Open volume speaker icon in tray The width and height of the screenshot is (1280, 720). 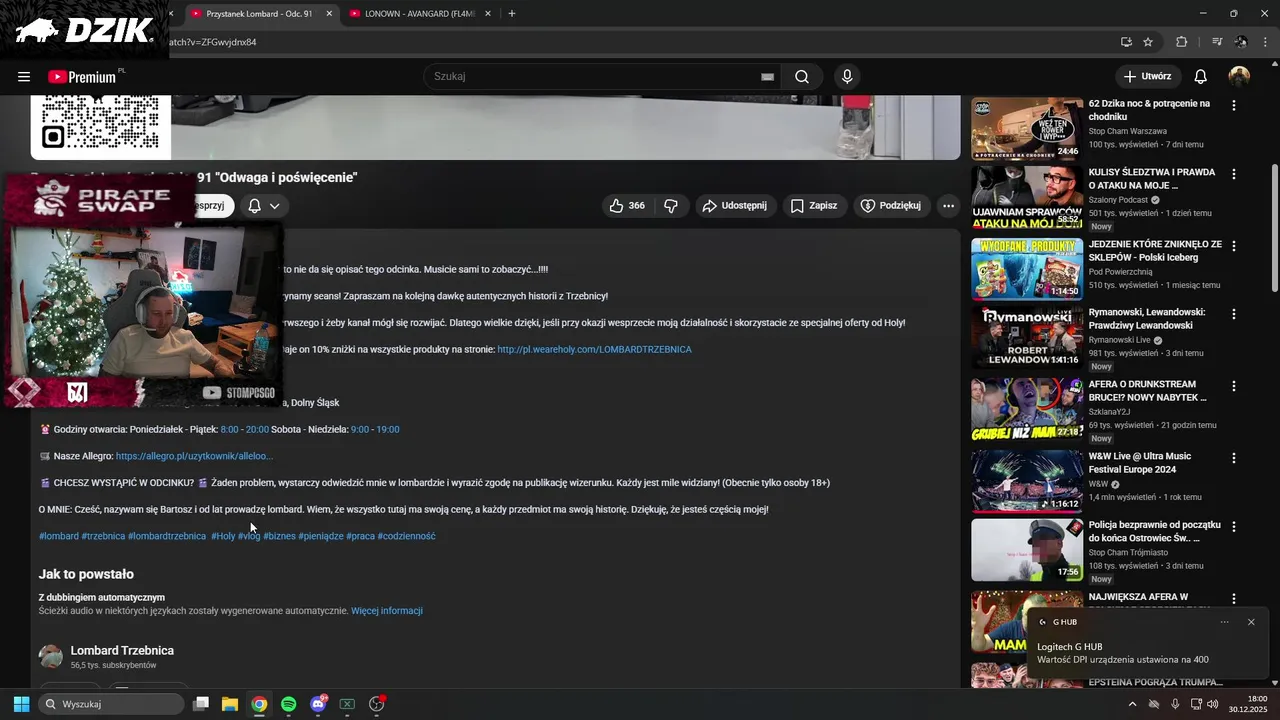pos(1212,704)
